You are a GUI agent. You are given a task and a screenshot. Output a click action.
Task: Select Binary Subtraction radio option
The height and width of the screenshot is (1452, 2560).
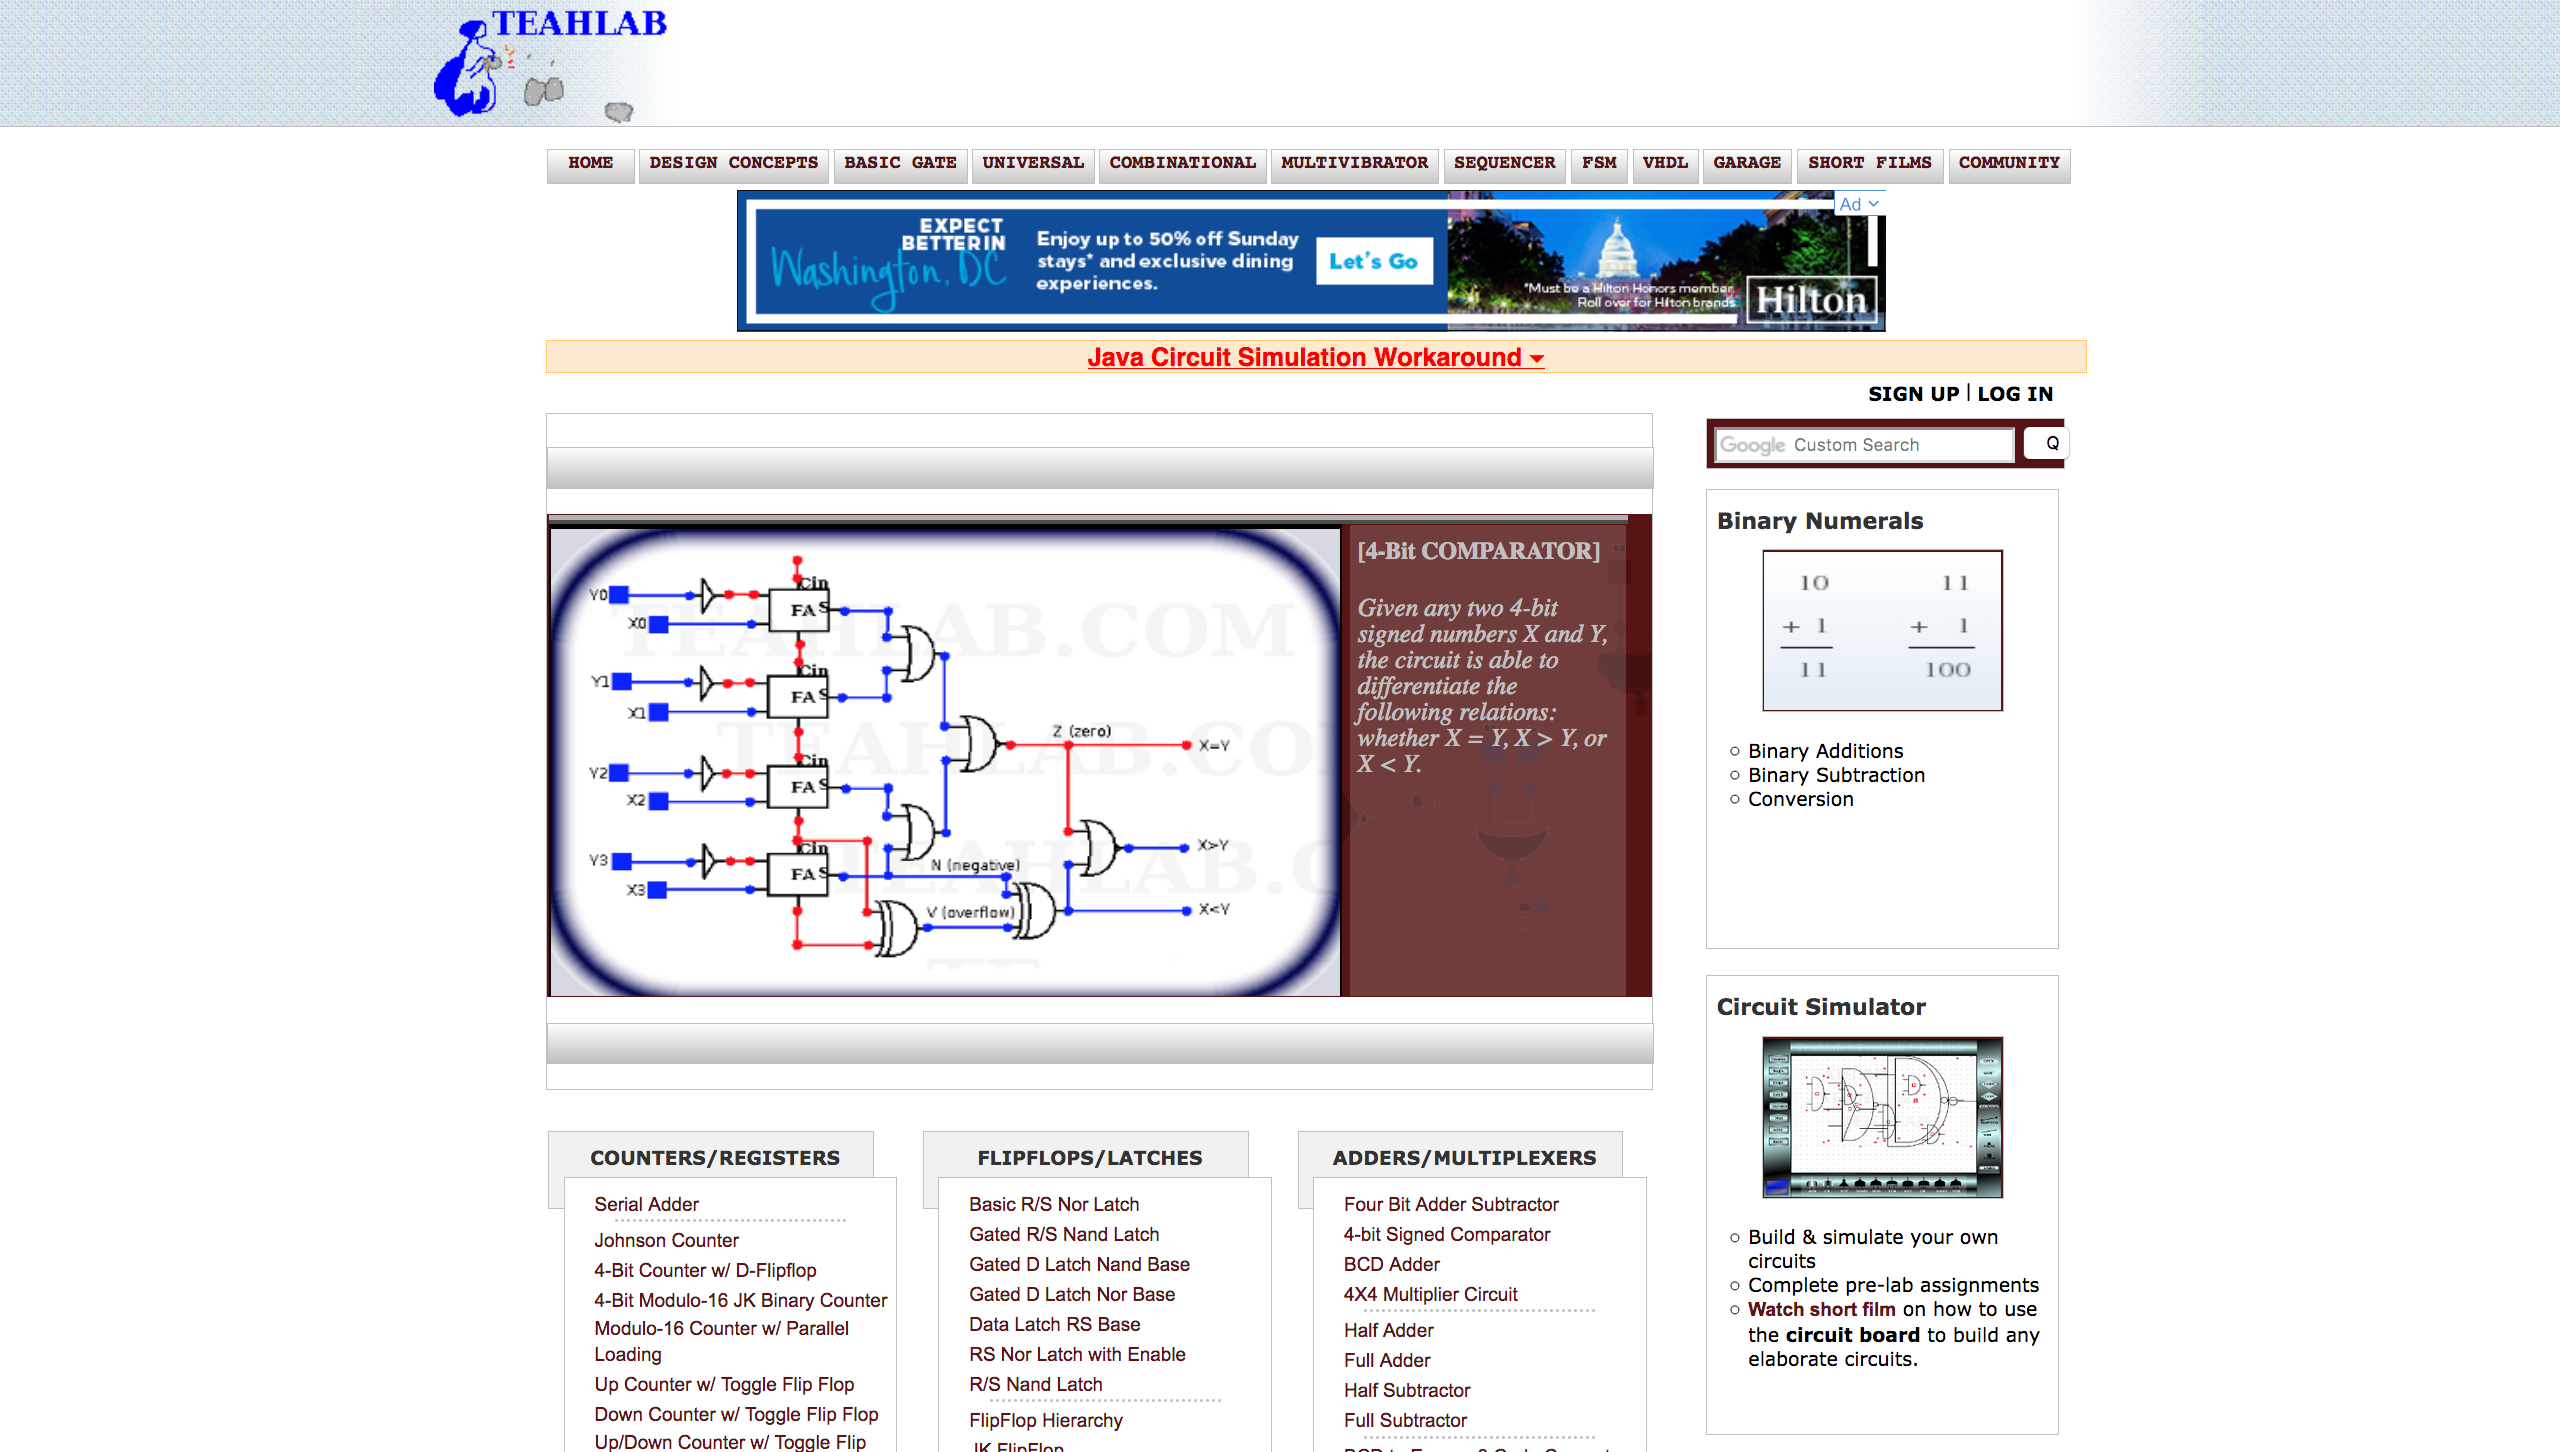pyautogui.click(x=1730, y=773)
